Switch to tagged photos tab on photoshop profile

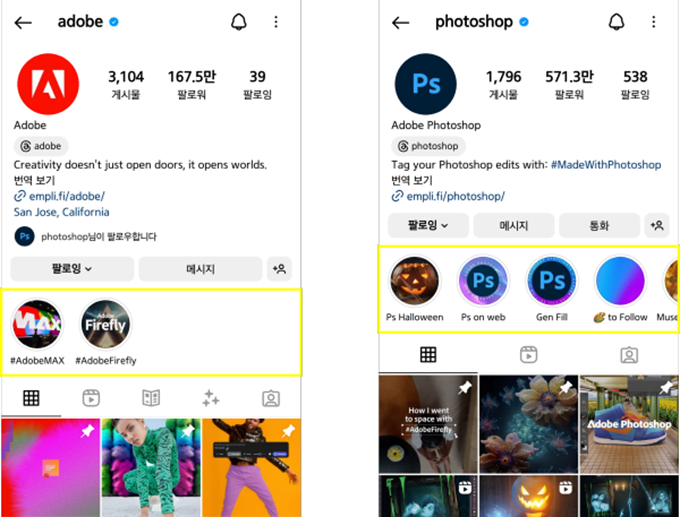(x=629, y=355)
